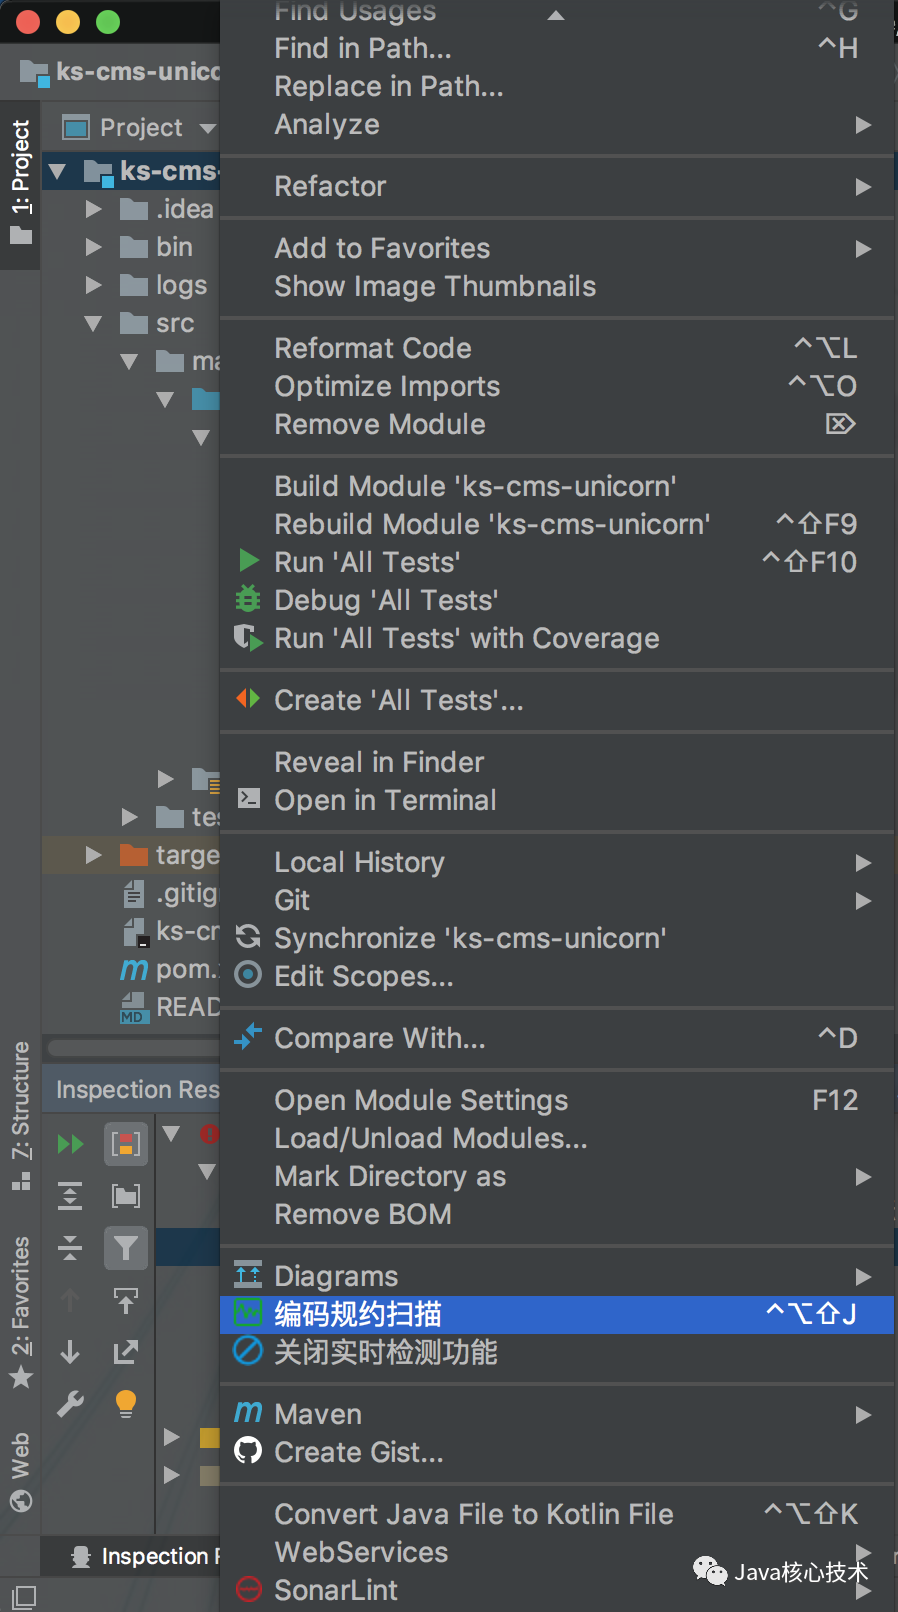Toggle Group by Directory button
The width and height of the screenshot is (898, 1612).
click(x=126, y=1196)
